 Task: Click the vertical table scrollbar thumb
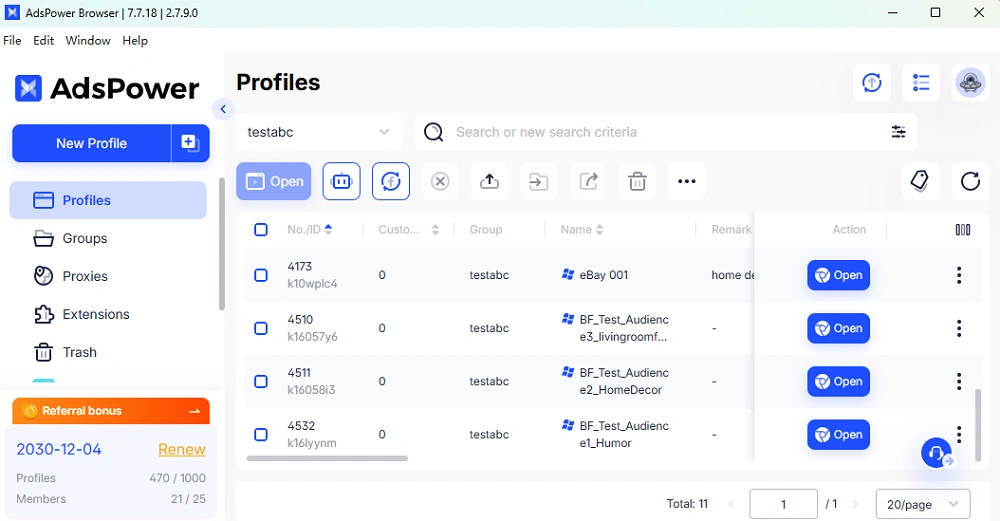click(978, 424)
